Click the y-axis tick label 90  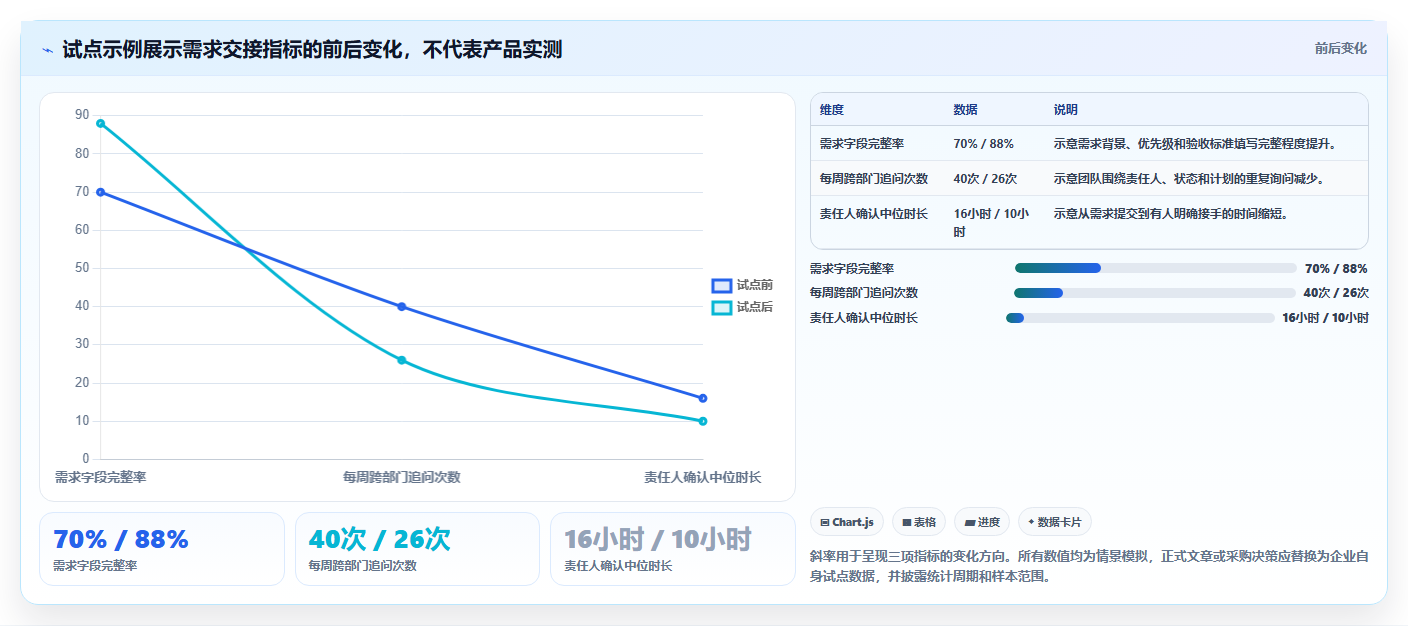click(82, 115)
